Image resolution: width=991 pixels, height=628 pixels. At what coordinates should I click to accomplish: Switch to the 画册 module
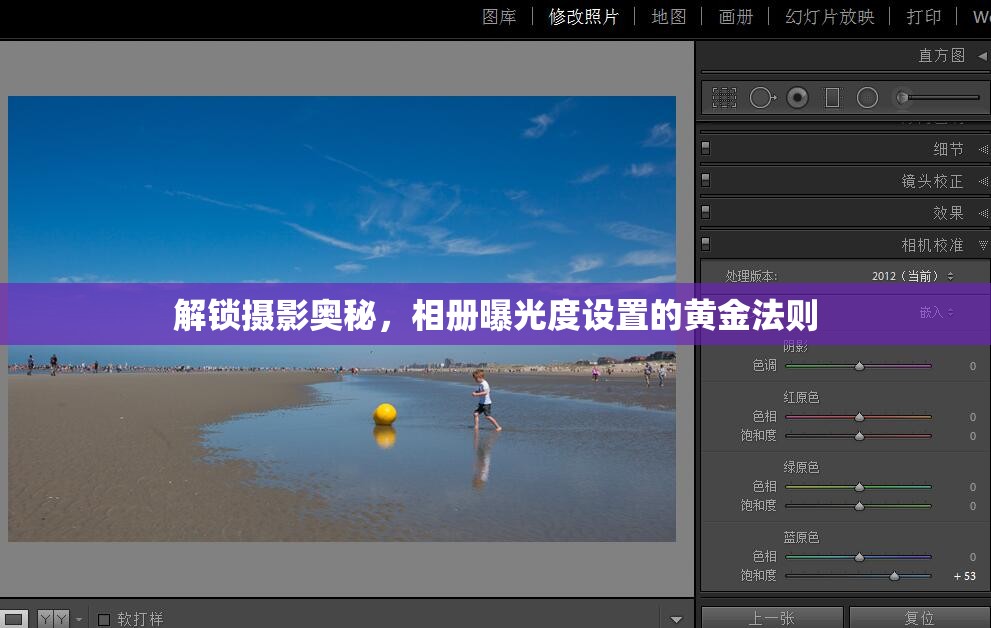(x=736, y=16)
